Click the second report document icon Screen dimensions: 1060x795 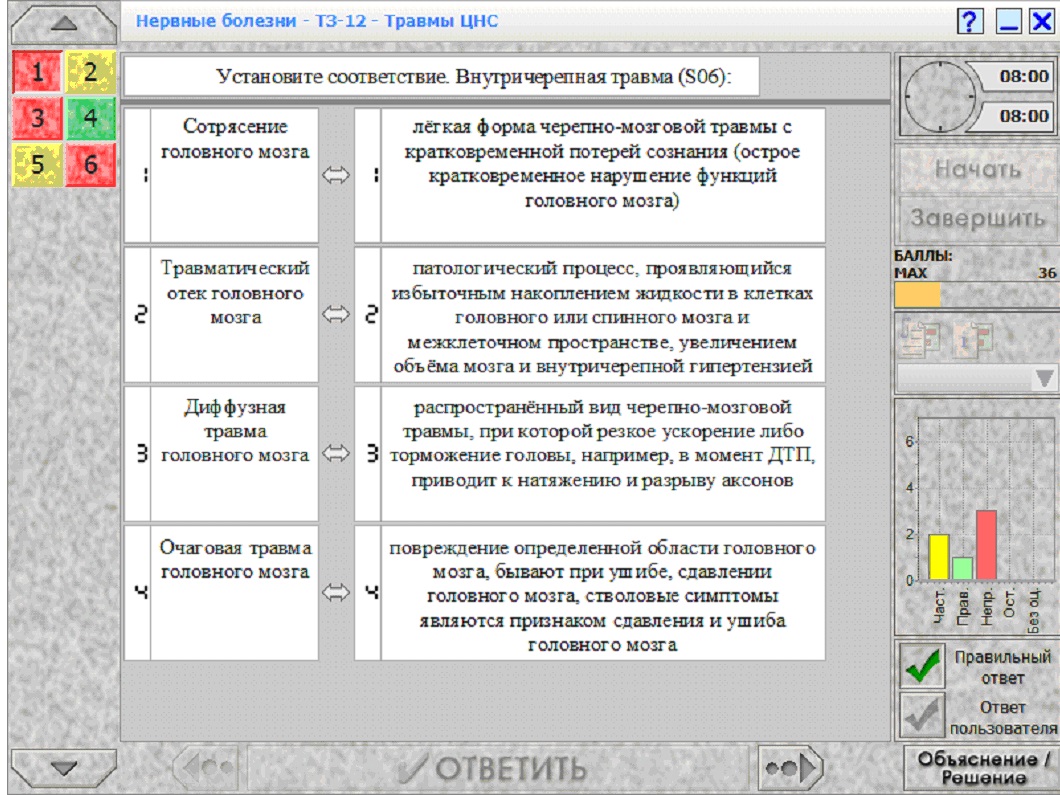pyautogui.click(x=973, y=337)
